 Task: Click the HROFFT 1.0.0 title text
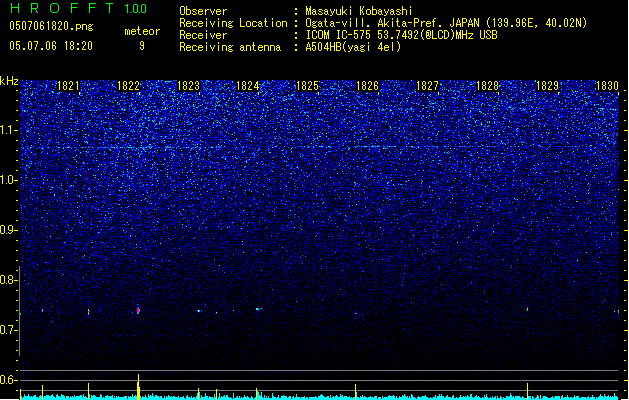78,8
